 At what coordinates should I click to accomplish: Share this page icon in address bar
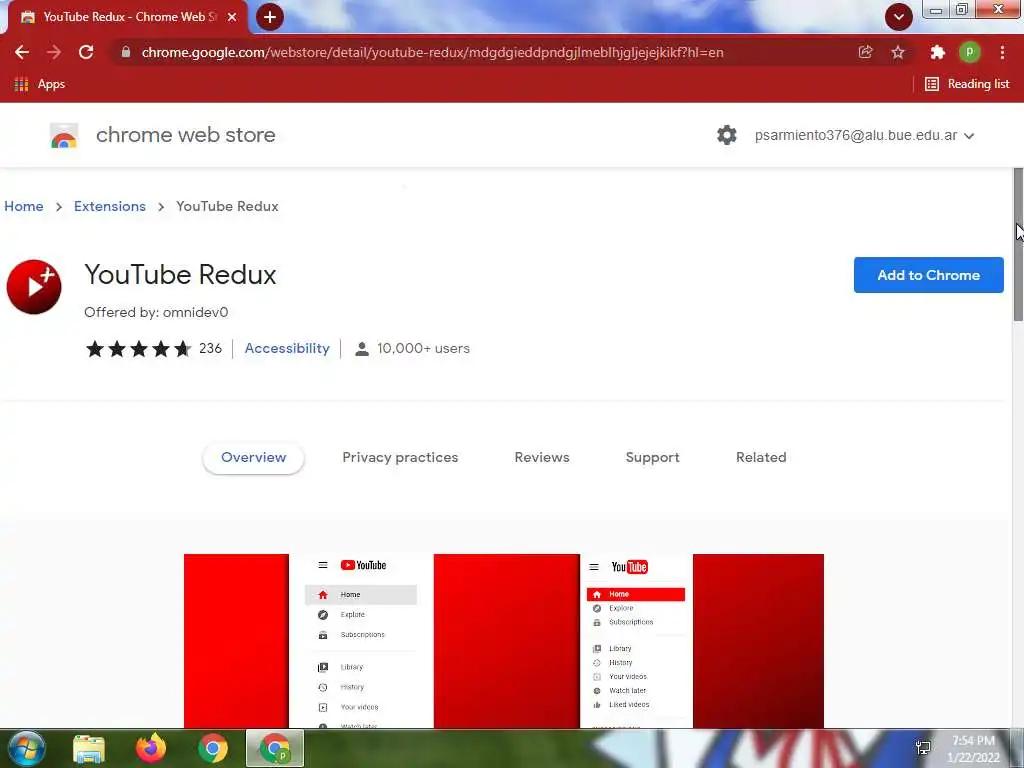865,52
